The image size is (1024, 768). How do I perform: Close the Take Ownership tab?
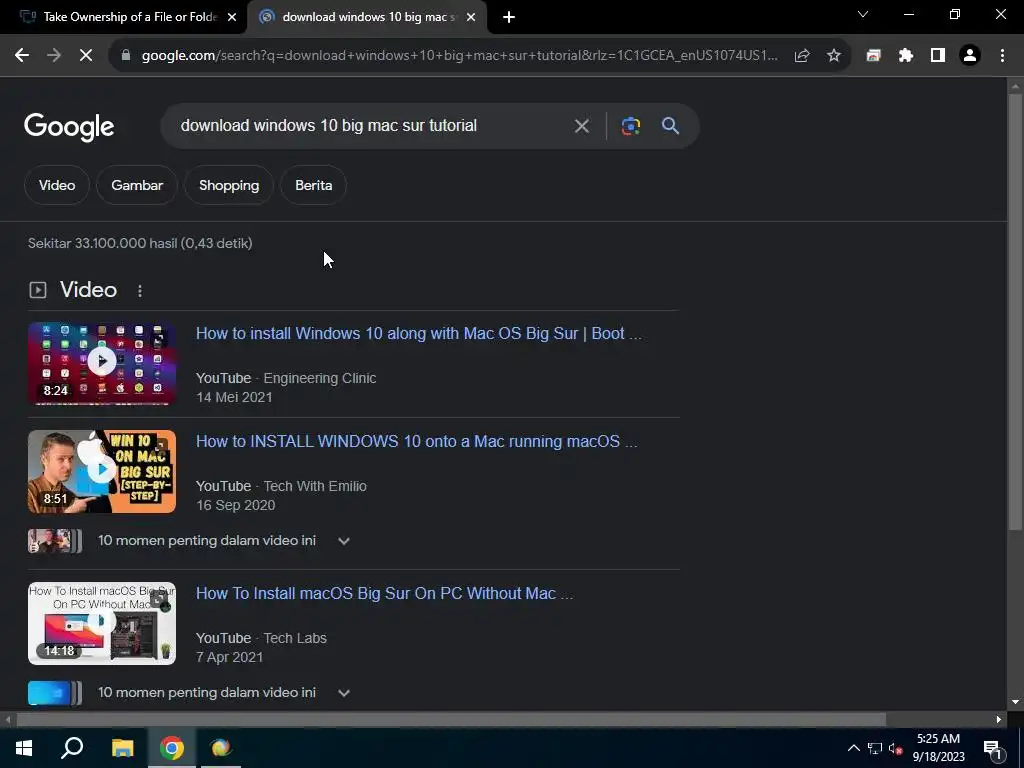pyautogui.click(x=232, y=18)
